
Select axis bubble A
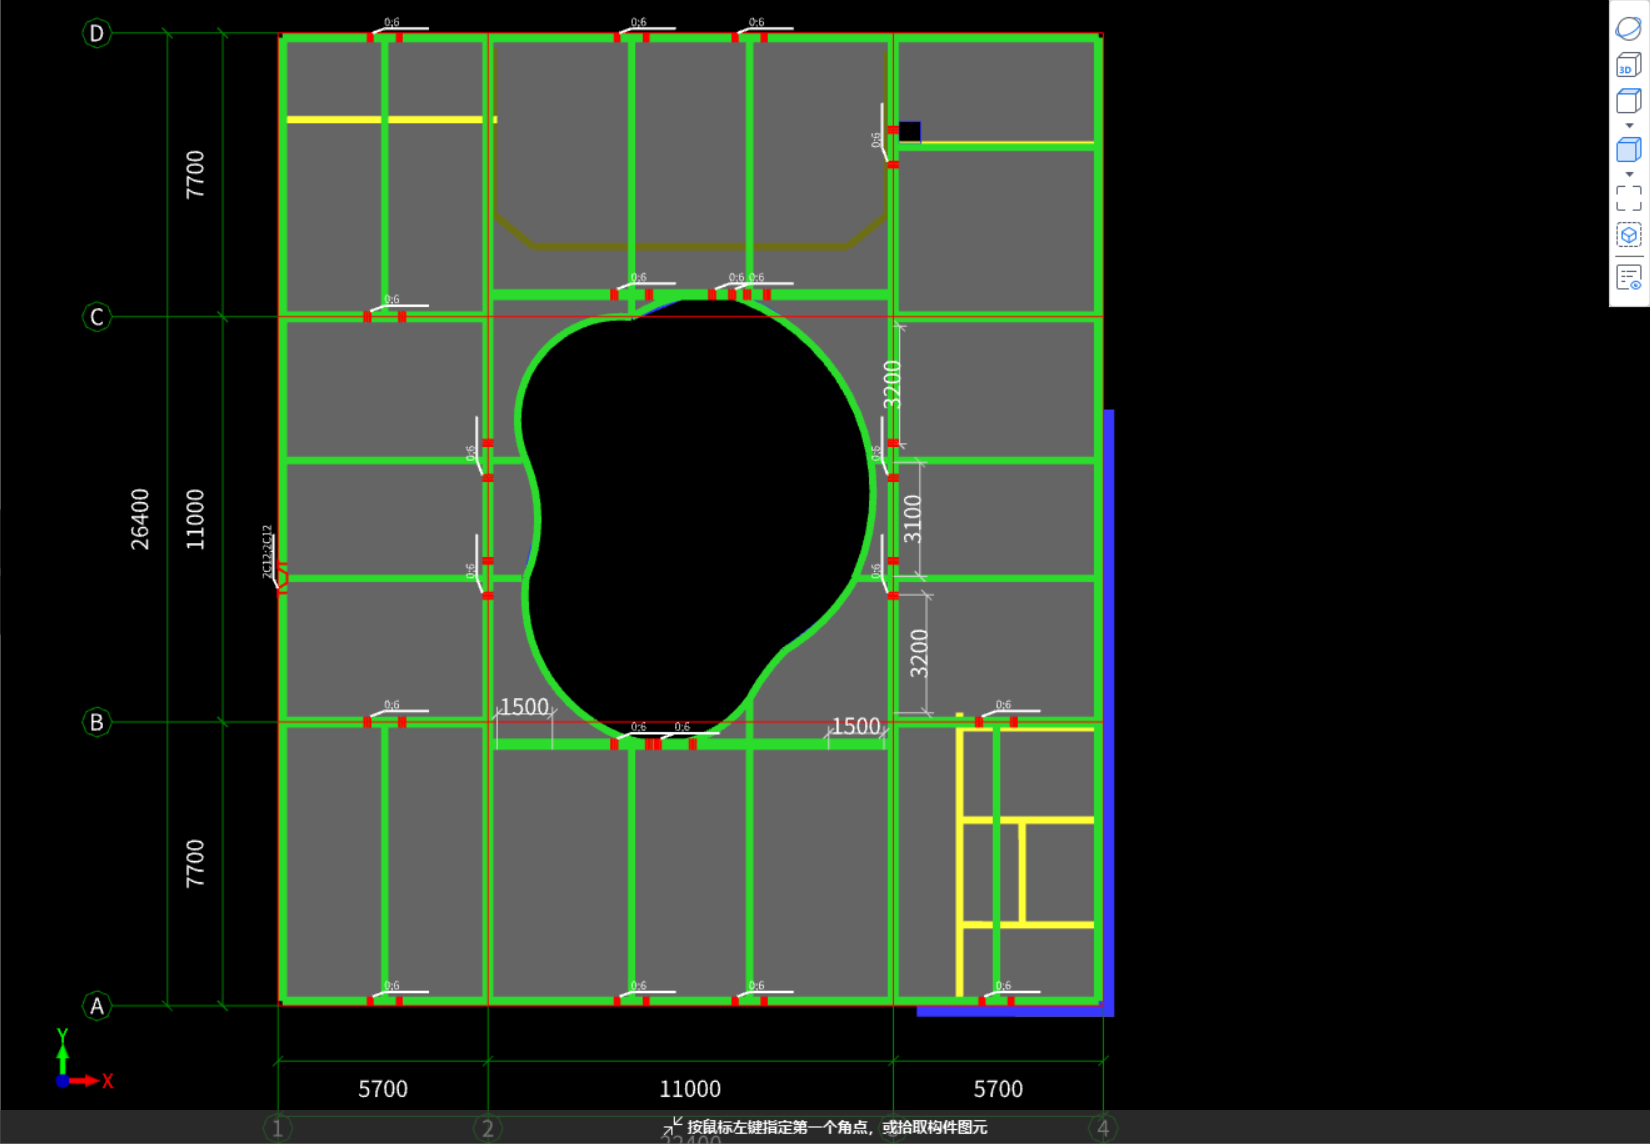97,1006
